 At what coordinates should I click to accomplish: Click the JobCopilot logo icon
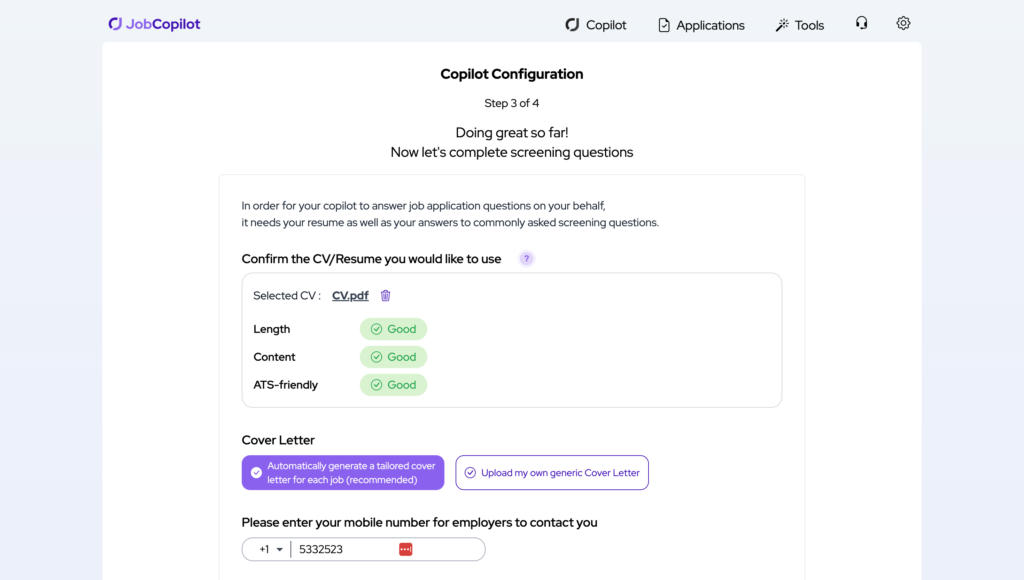pyautogui.click(x=113, y=23)
